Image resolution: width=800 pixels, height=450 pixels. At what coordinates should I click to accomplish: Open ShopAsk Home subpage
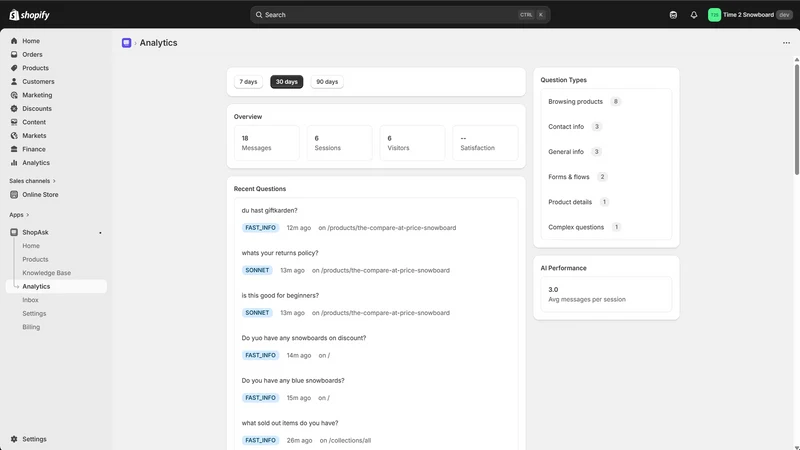pyautogui.click(x=31, y=246)
